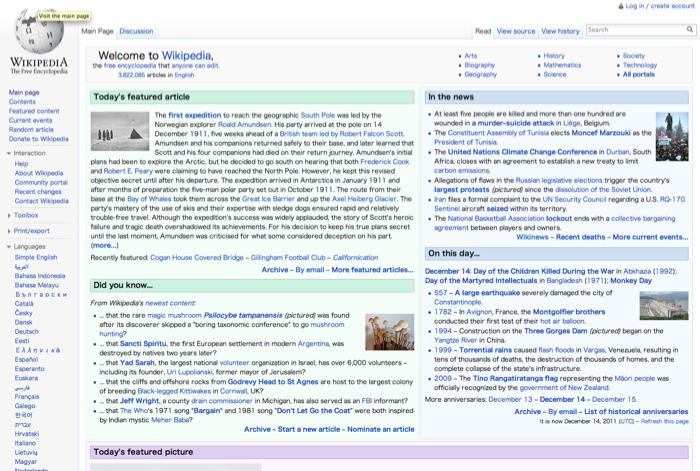Open the newest content link
Image resolution: width=700 pixels, height=471 pixels.
point(171,303)
